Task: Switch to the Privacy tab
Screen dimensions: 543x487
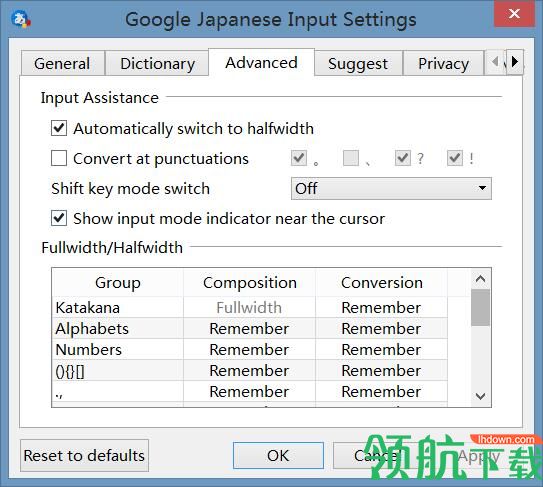Action: pyautogui.click(x=443, y=64)
